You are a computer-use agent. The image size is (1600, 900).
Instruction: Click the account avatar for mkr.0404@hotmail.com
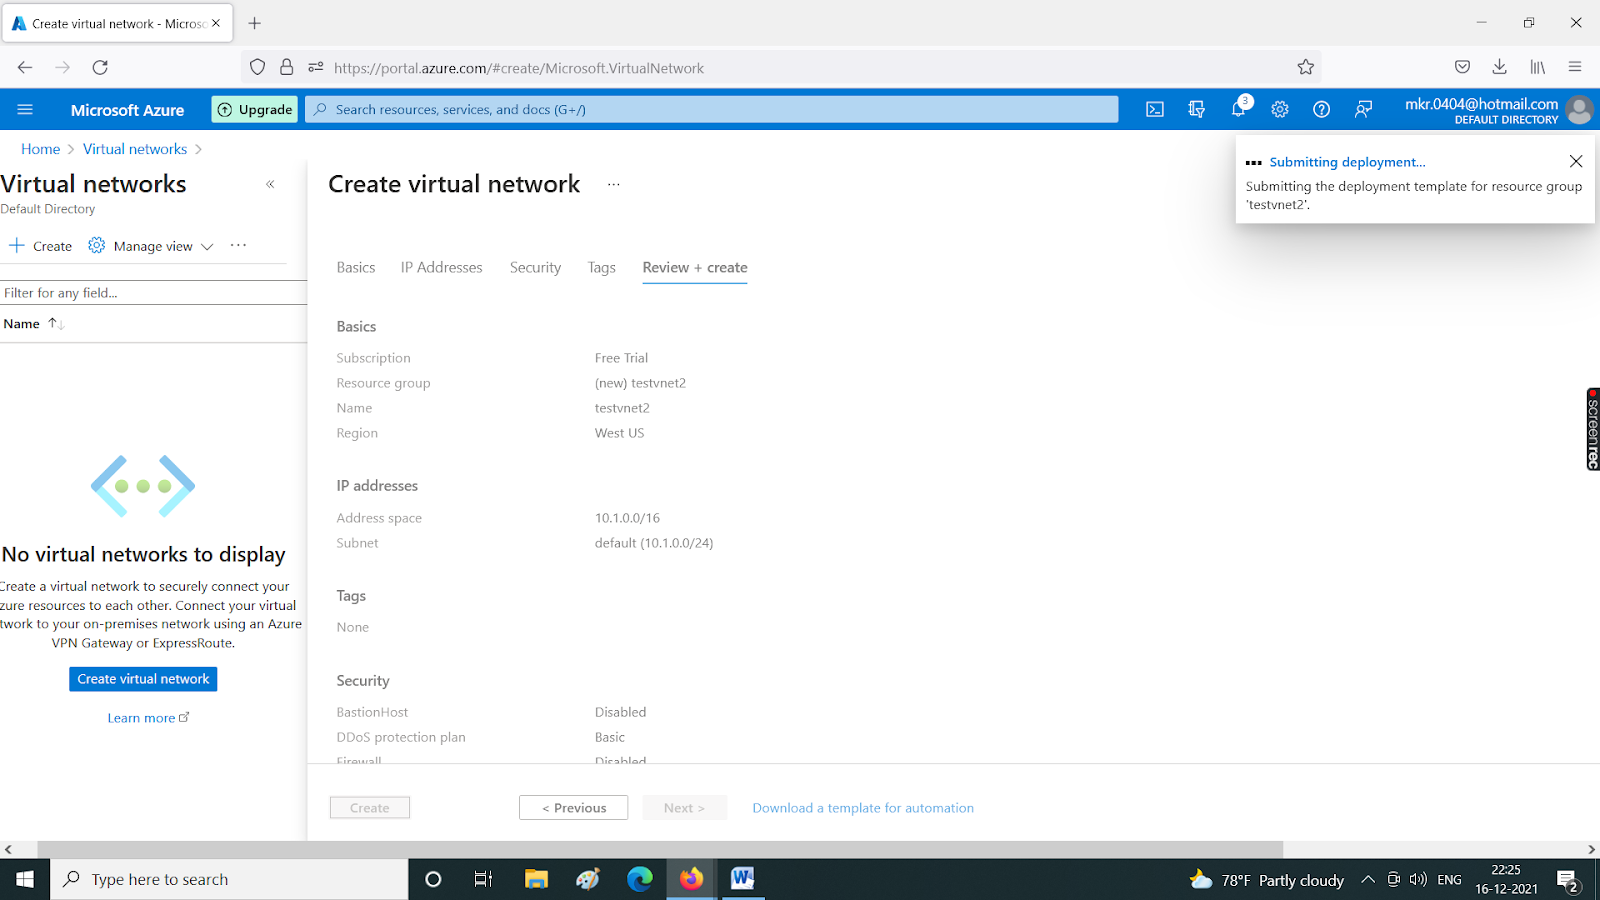click(1580, 110)
